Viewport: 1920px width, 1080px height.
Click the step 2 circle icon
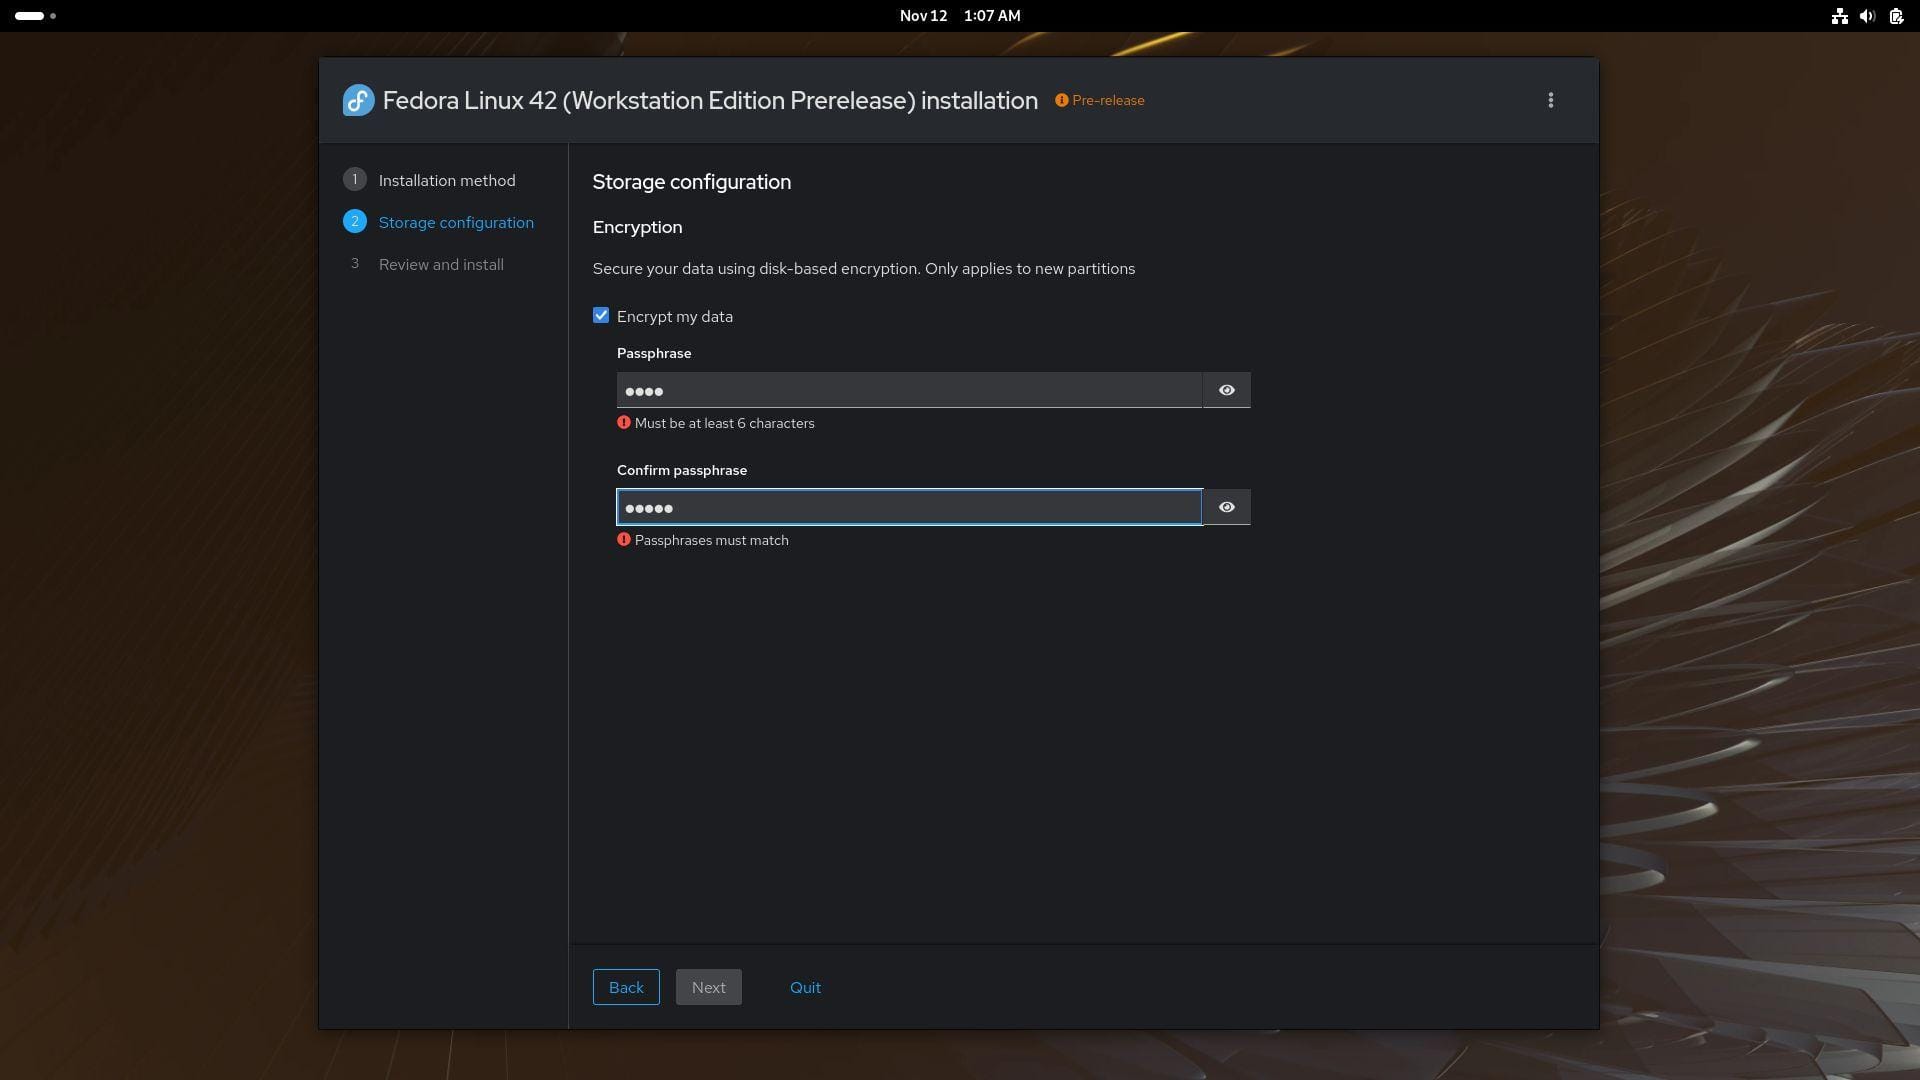[354, 222]
